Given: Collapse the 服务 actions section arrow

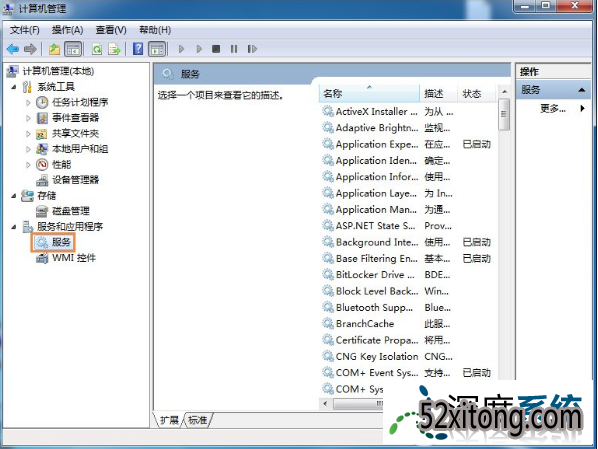Looking at the screenshot, I should point(582,90).
